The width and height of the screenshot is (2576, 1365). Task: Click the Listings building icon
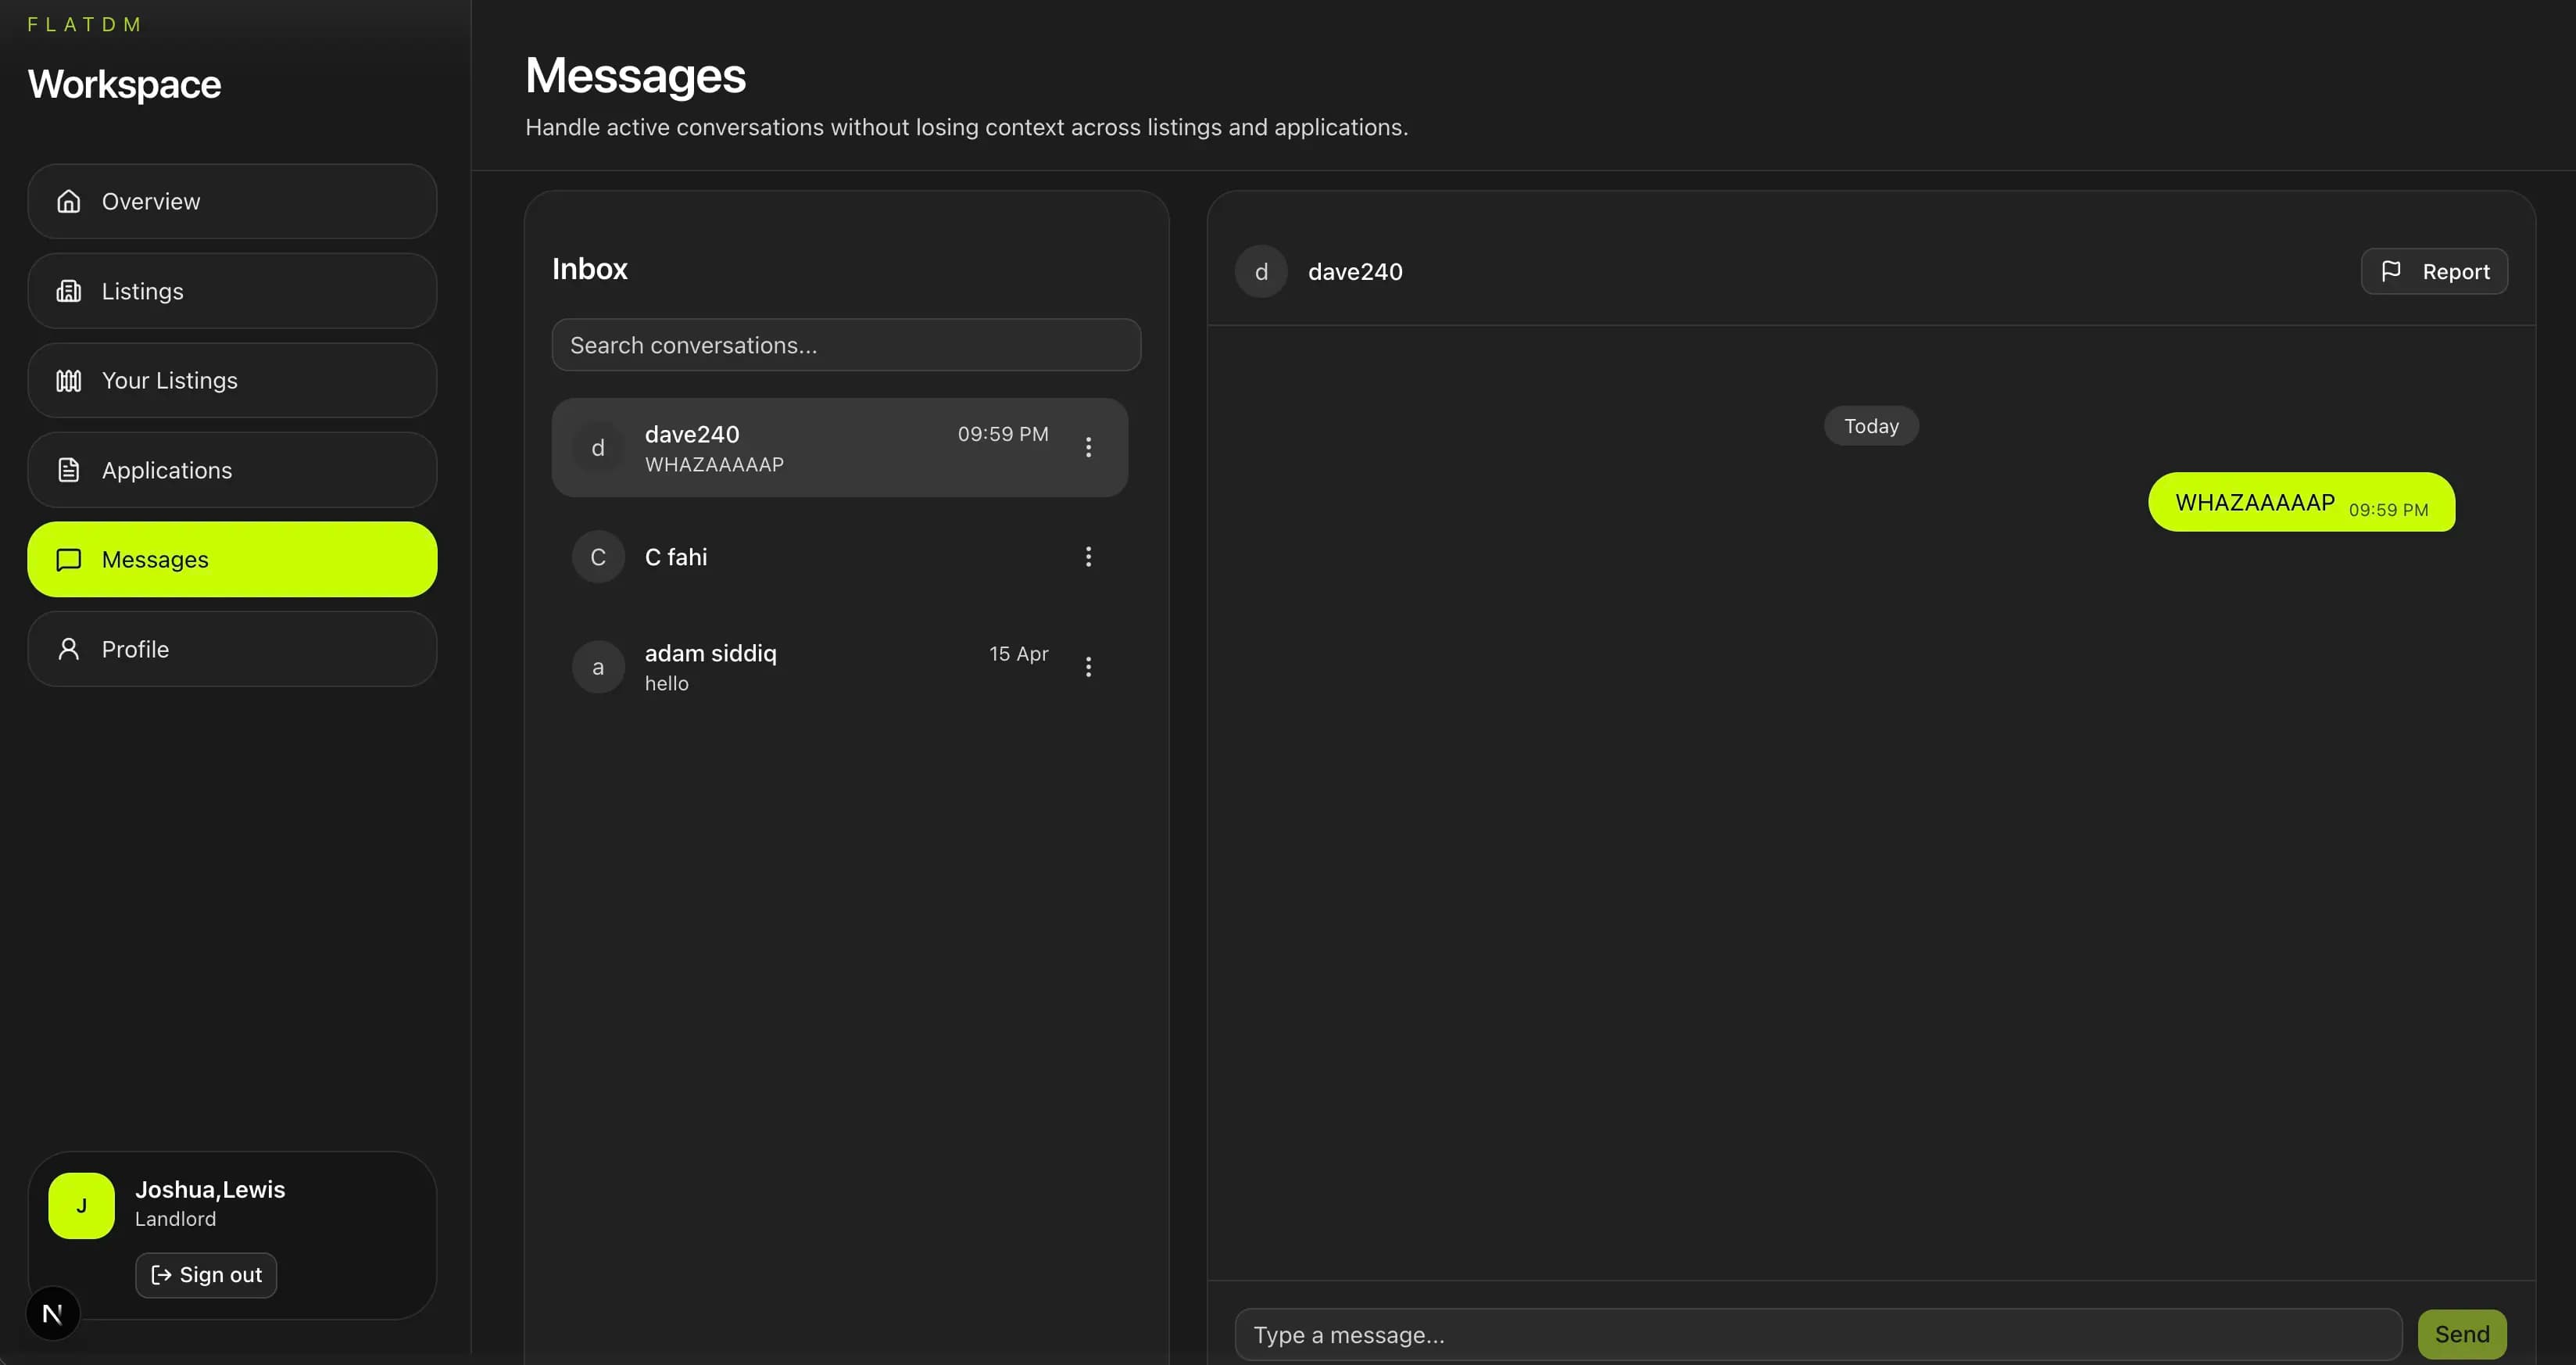point(68,291)
